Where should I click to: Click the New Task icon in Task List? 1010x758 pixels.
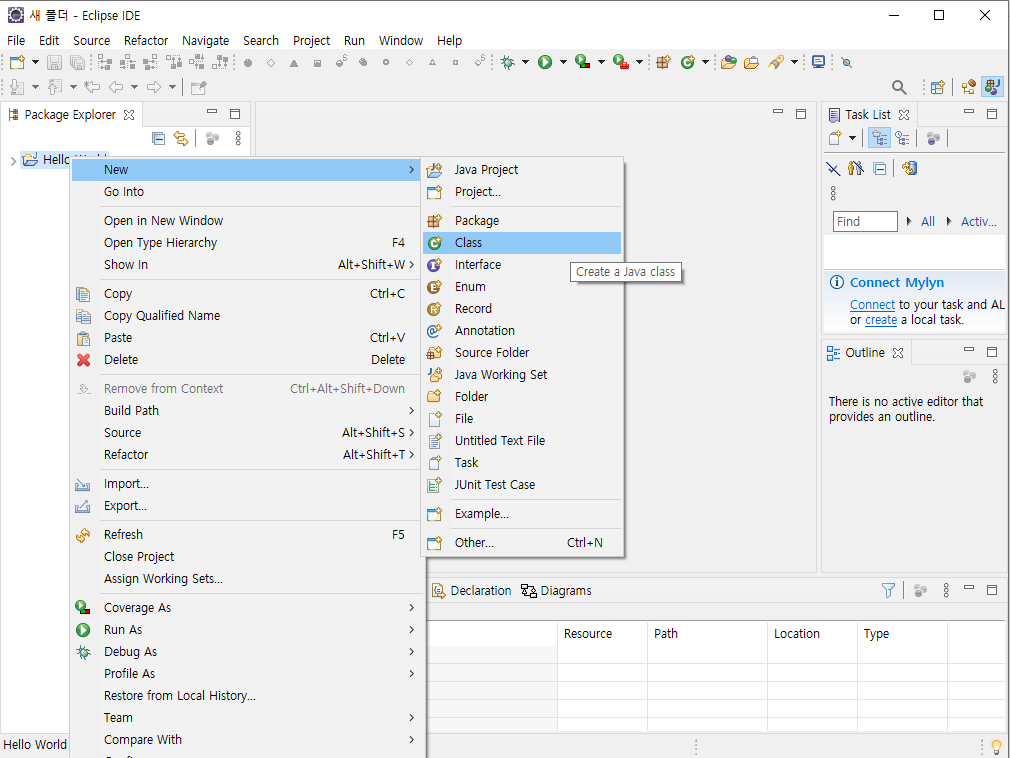coord(835,138)
